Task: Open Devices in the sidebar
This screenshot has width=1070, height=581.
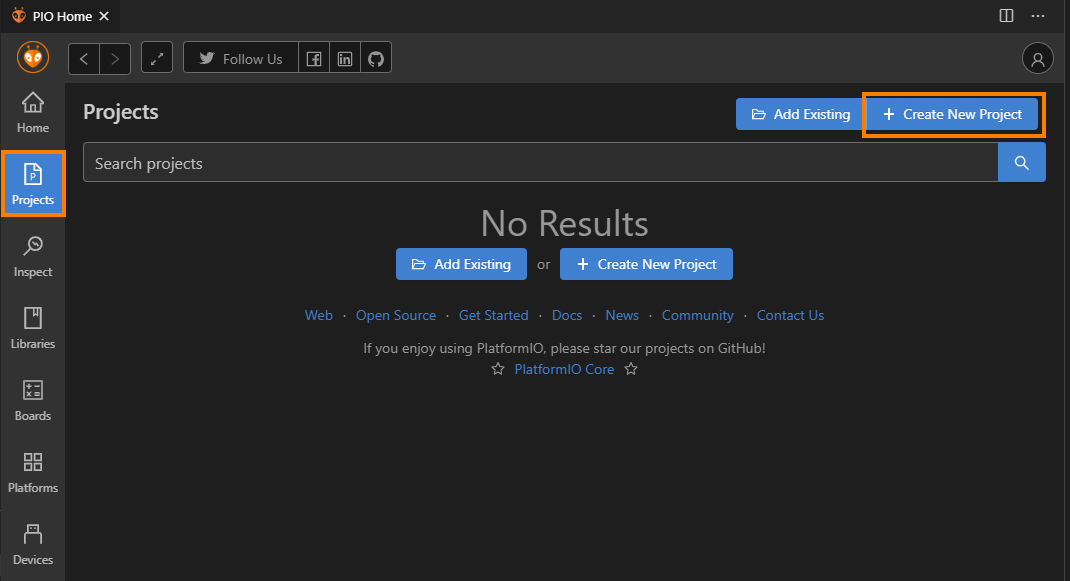Action: (x=33, y=544)
